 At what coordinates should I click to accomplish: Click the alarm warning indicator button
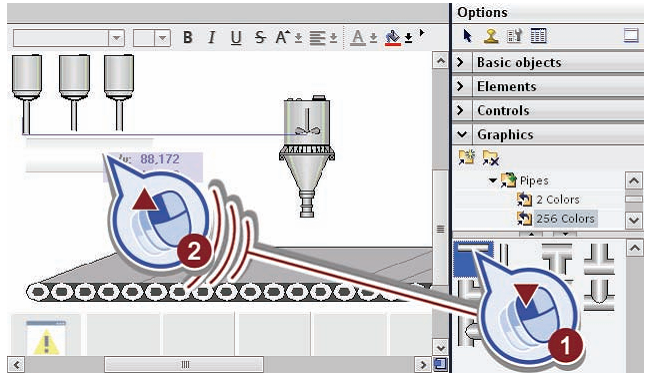click(x=46, y=336)
